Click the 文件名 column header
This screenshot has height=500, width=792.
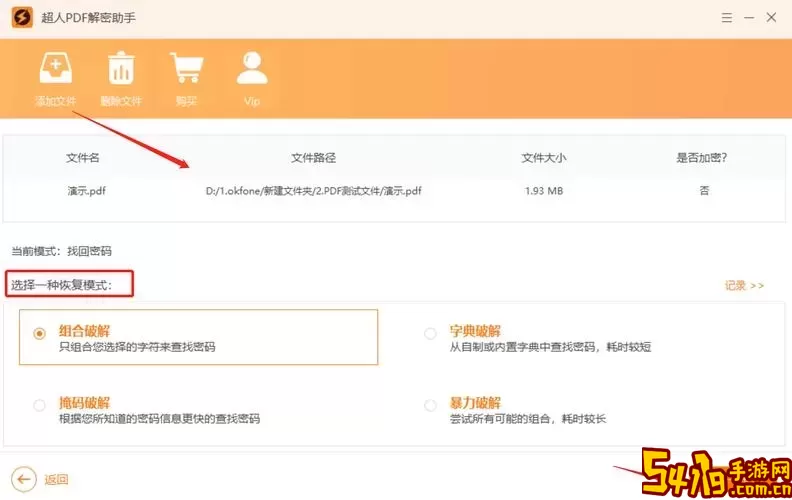[83, 158]
